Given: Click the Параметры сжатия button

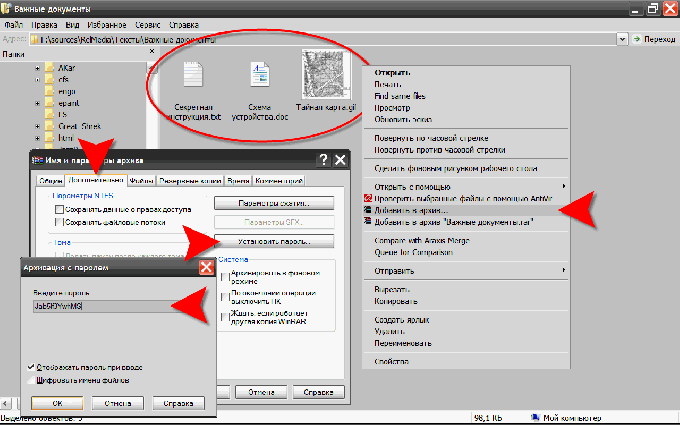Looking at the screenshot, I should (274, 203).
